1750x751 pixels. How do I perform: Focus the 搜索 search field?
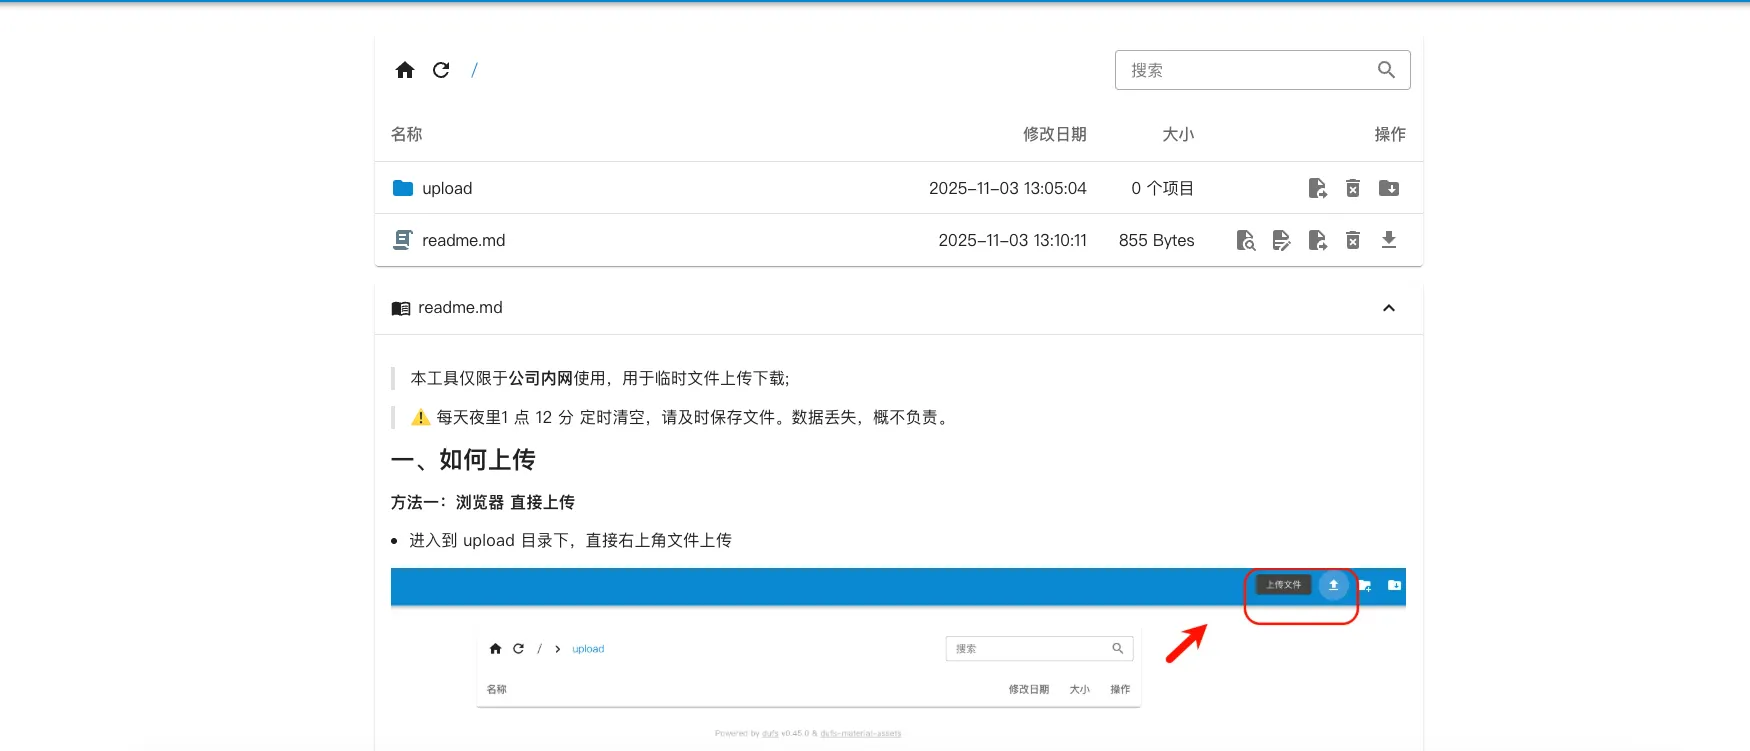(1245, 70)
